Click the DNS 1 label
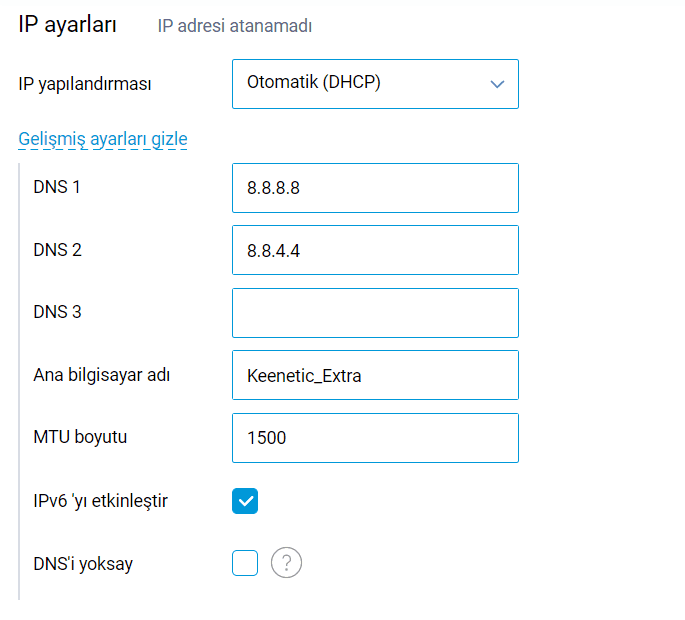This screenshot has width=685, height=620. tap(57, 187)
